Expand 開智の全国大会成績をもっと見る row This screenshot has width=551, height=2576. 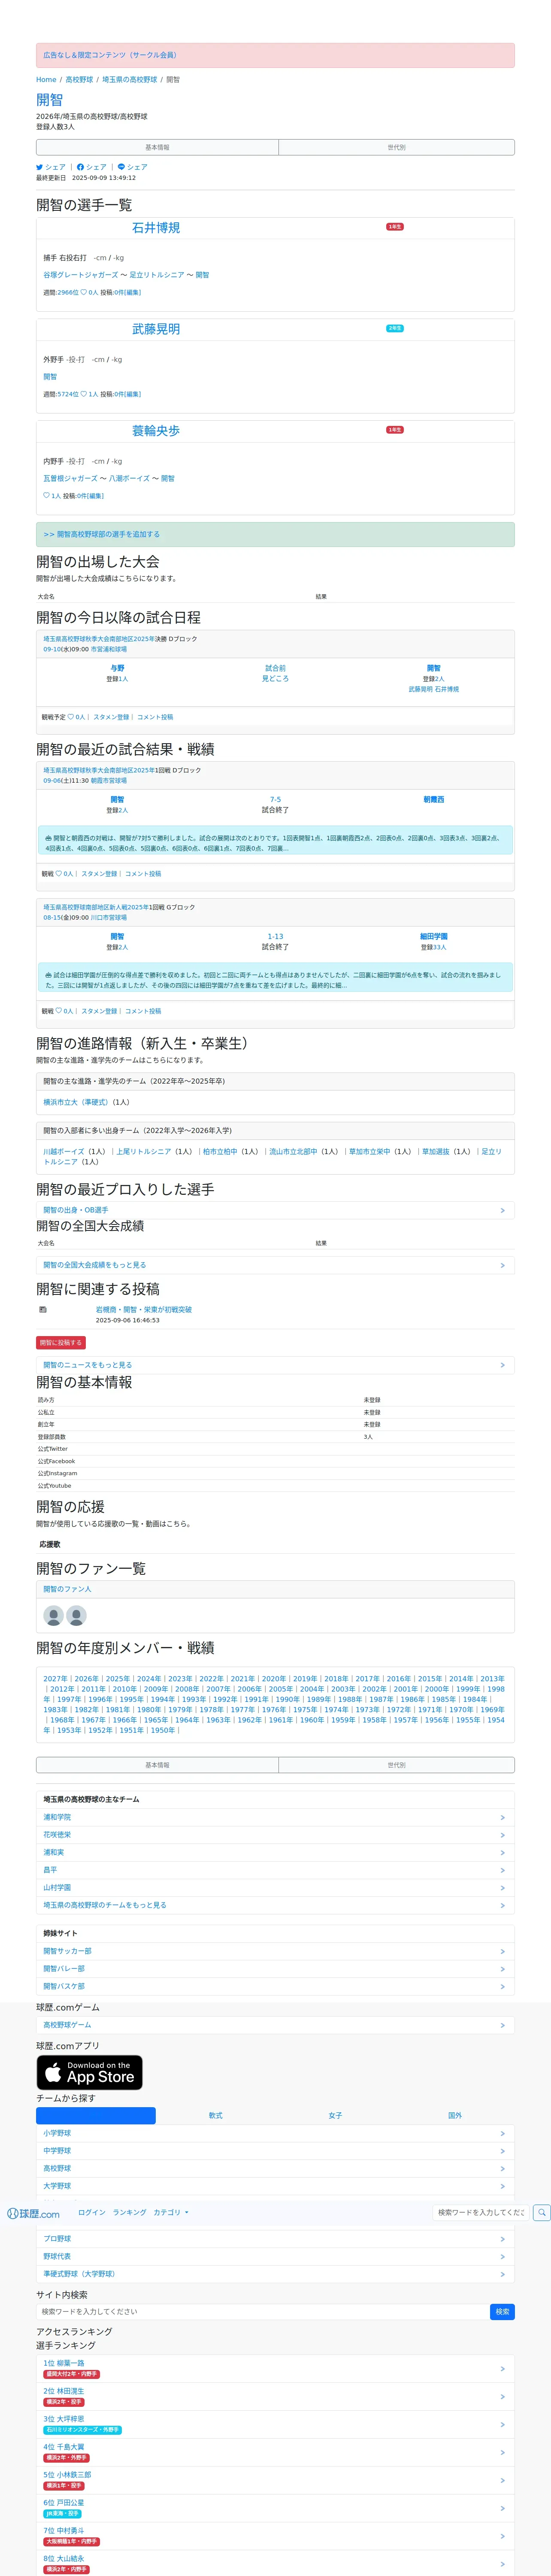point(275,1265)
